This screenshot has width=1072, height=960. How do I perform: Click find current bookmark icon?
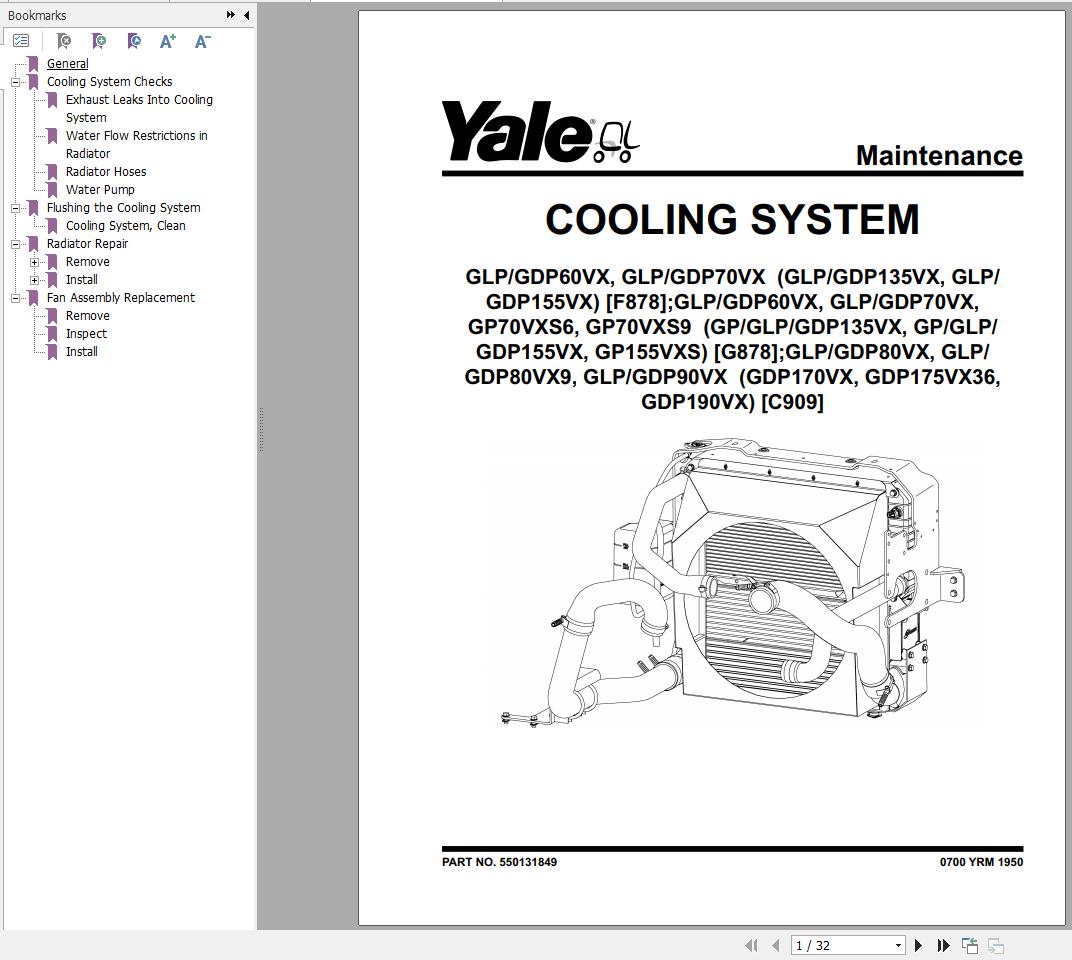point(134,41)
